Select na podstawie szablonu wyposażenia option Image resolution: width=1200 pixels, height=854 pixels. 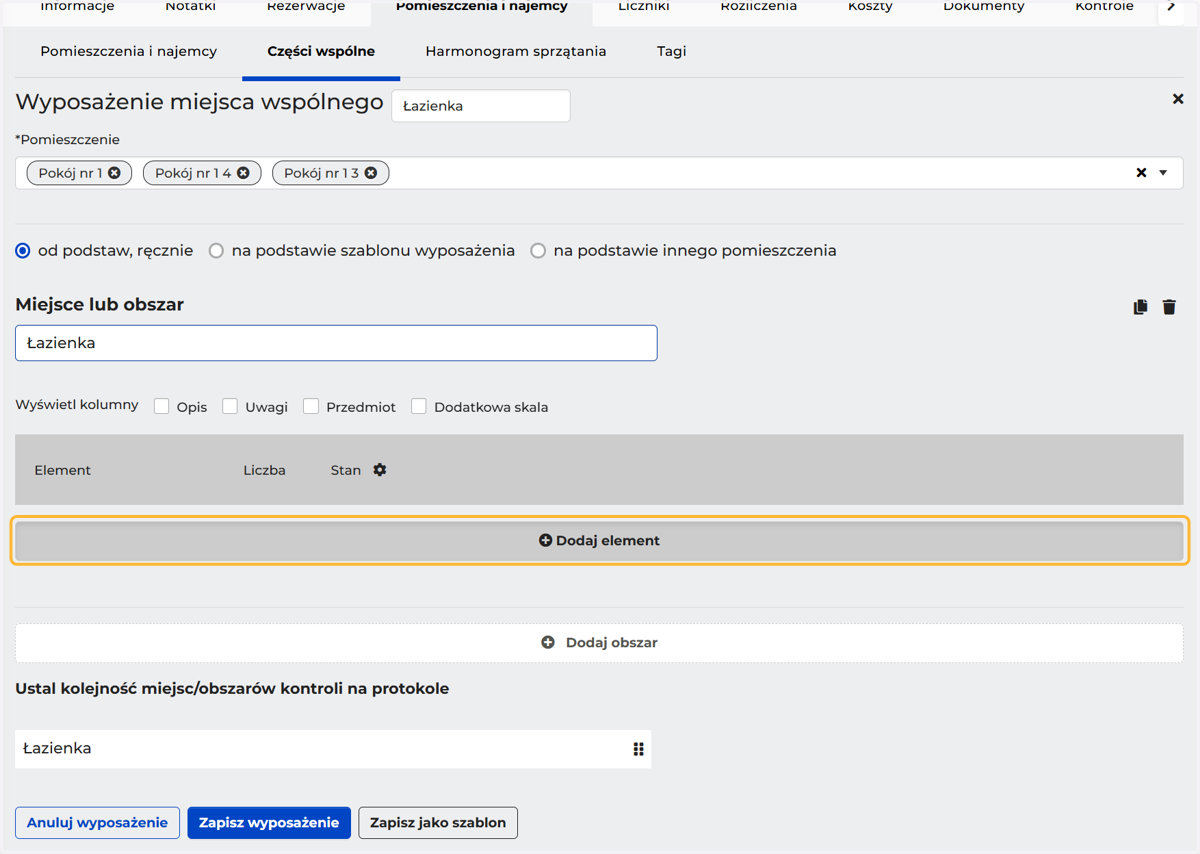[x=216, y=251]
